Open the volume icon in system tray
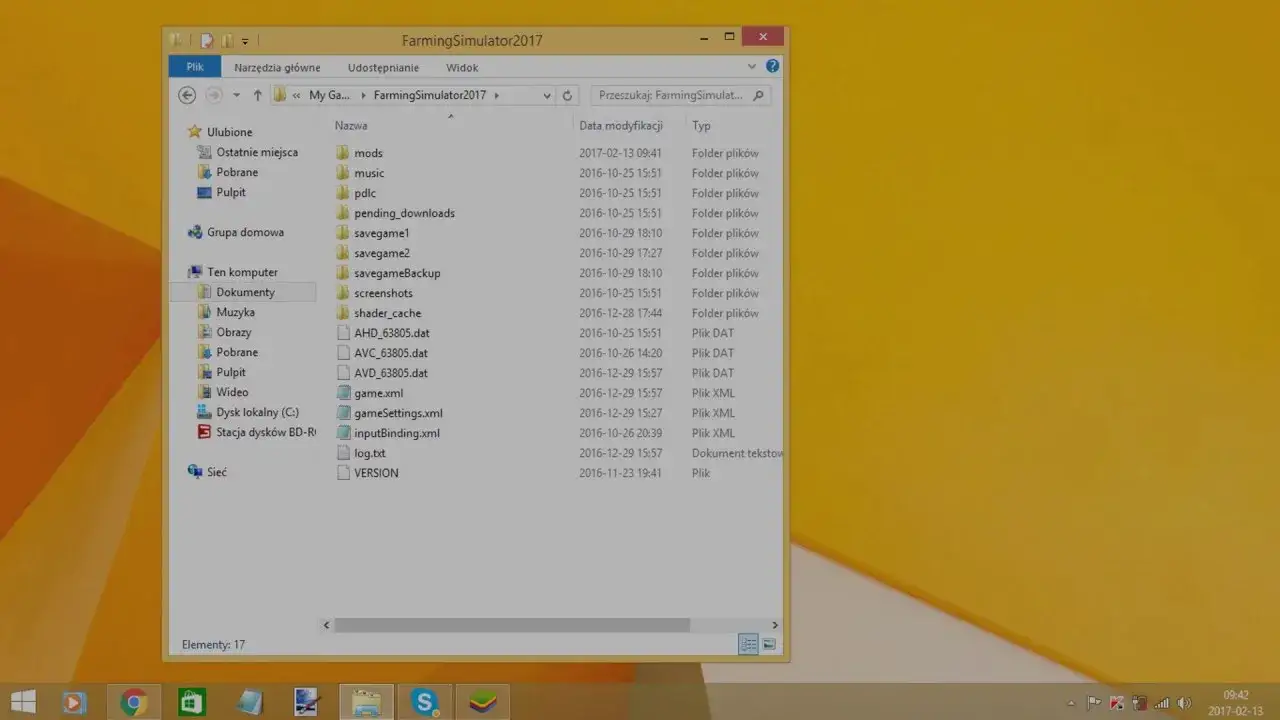Screen dimensions: 1280x720 [1184, 703]
